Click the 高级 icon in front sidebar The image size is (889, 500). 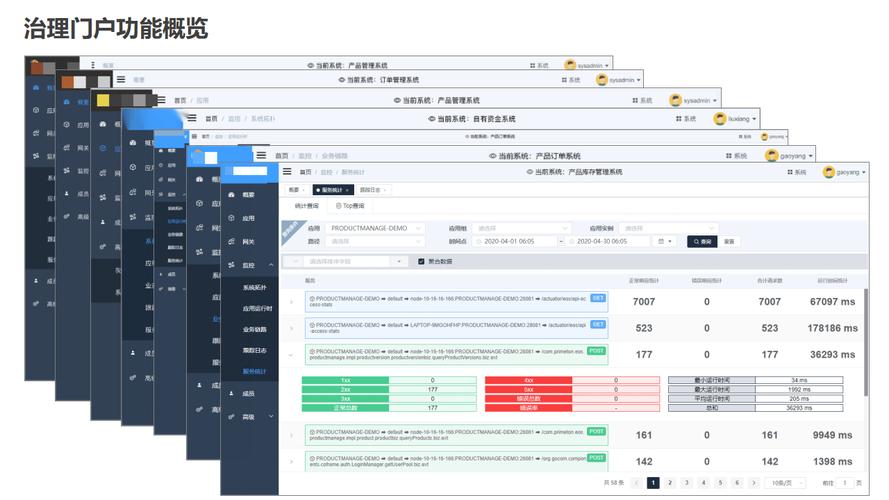231,417
